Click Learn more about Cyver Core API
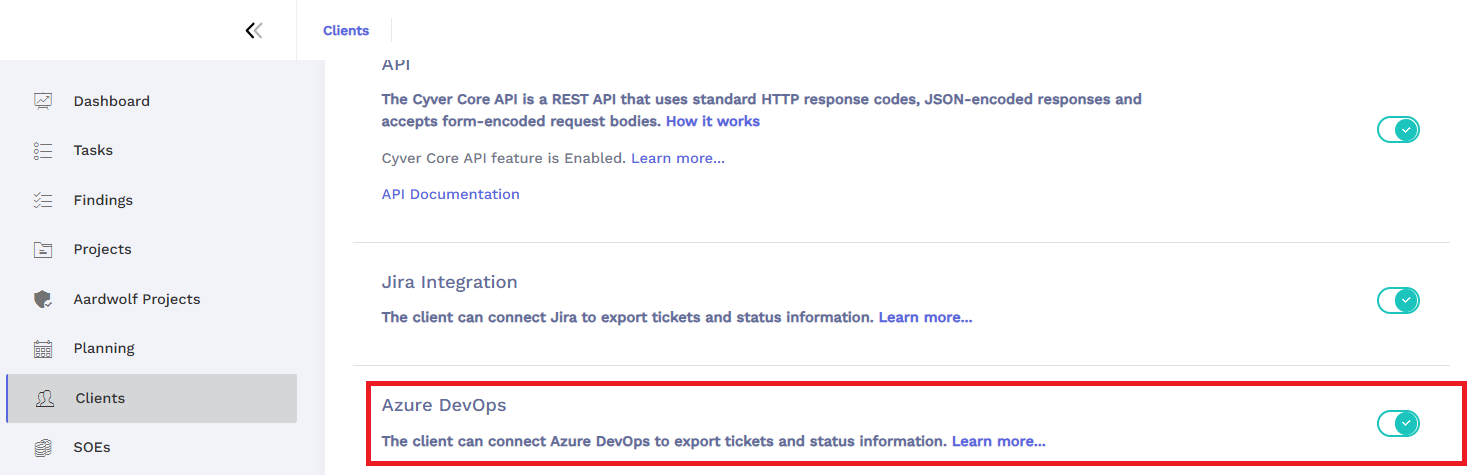This screenshot has width=1476, height=475. point(678,158)
